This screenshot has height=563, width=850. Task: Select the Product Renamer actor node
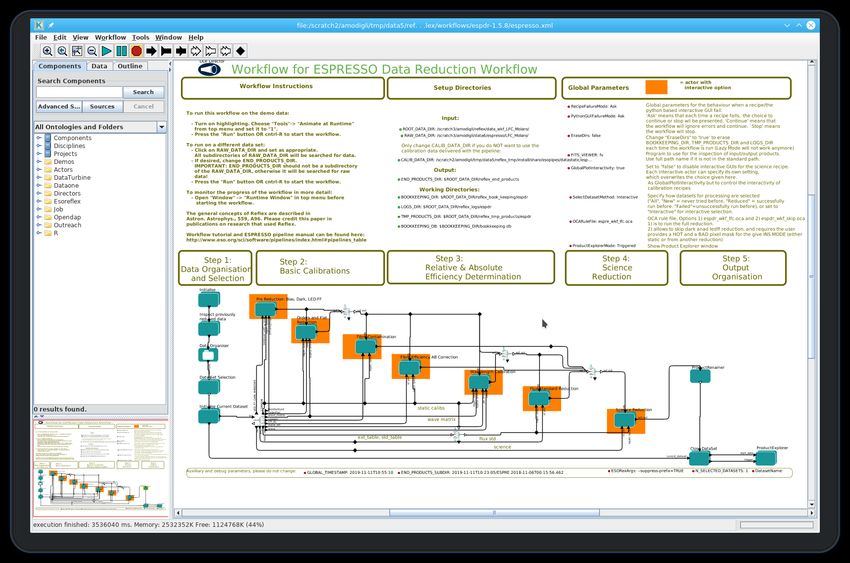(x=700, y=376)
